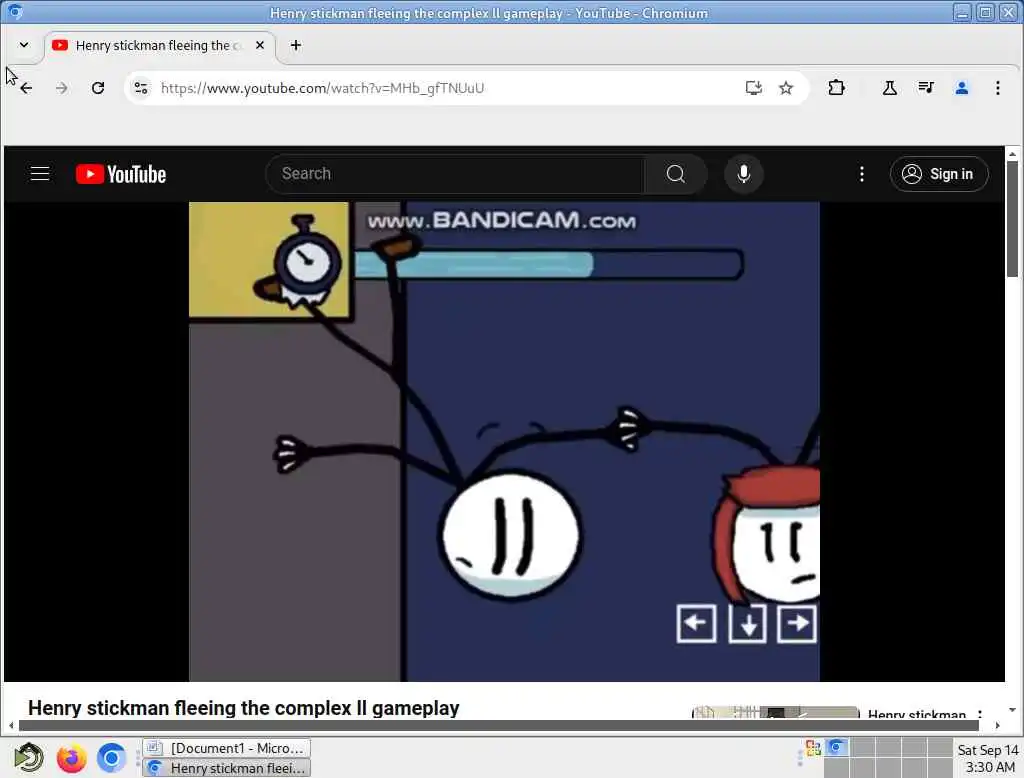
Task: Launch Firefox from the taskbar
Action: pyautogui.click(x=71, y=758)
